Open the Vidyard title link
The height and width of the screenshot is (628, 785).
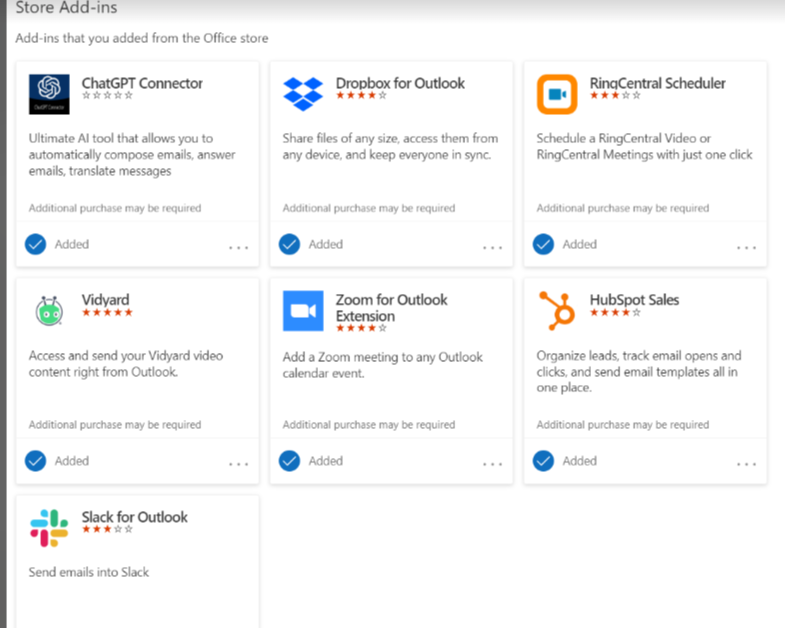(x=105, y=300)
